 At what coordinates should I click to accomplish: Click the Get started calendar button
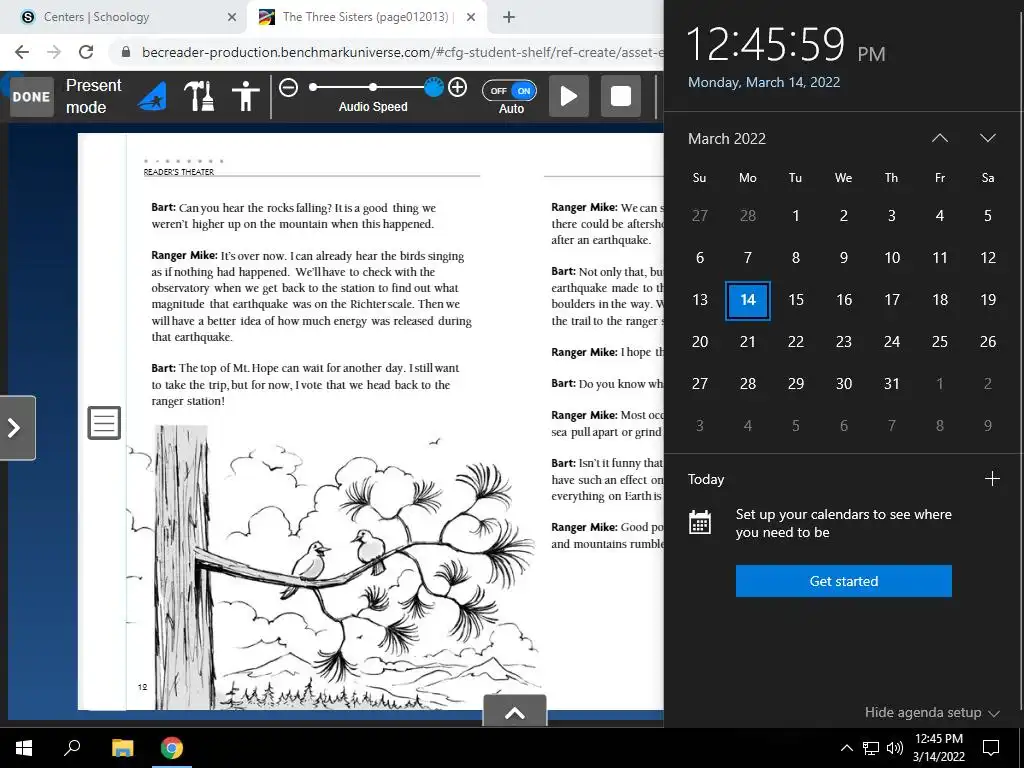pyautogui.click(x=844, y=581)
